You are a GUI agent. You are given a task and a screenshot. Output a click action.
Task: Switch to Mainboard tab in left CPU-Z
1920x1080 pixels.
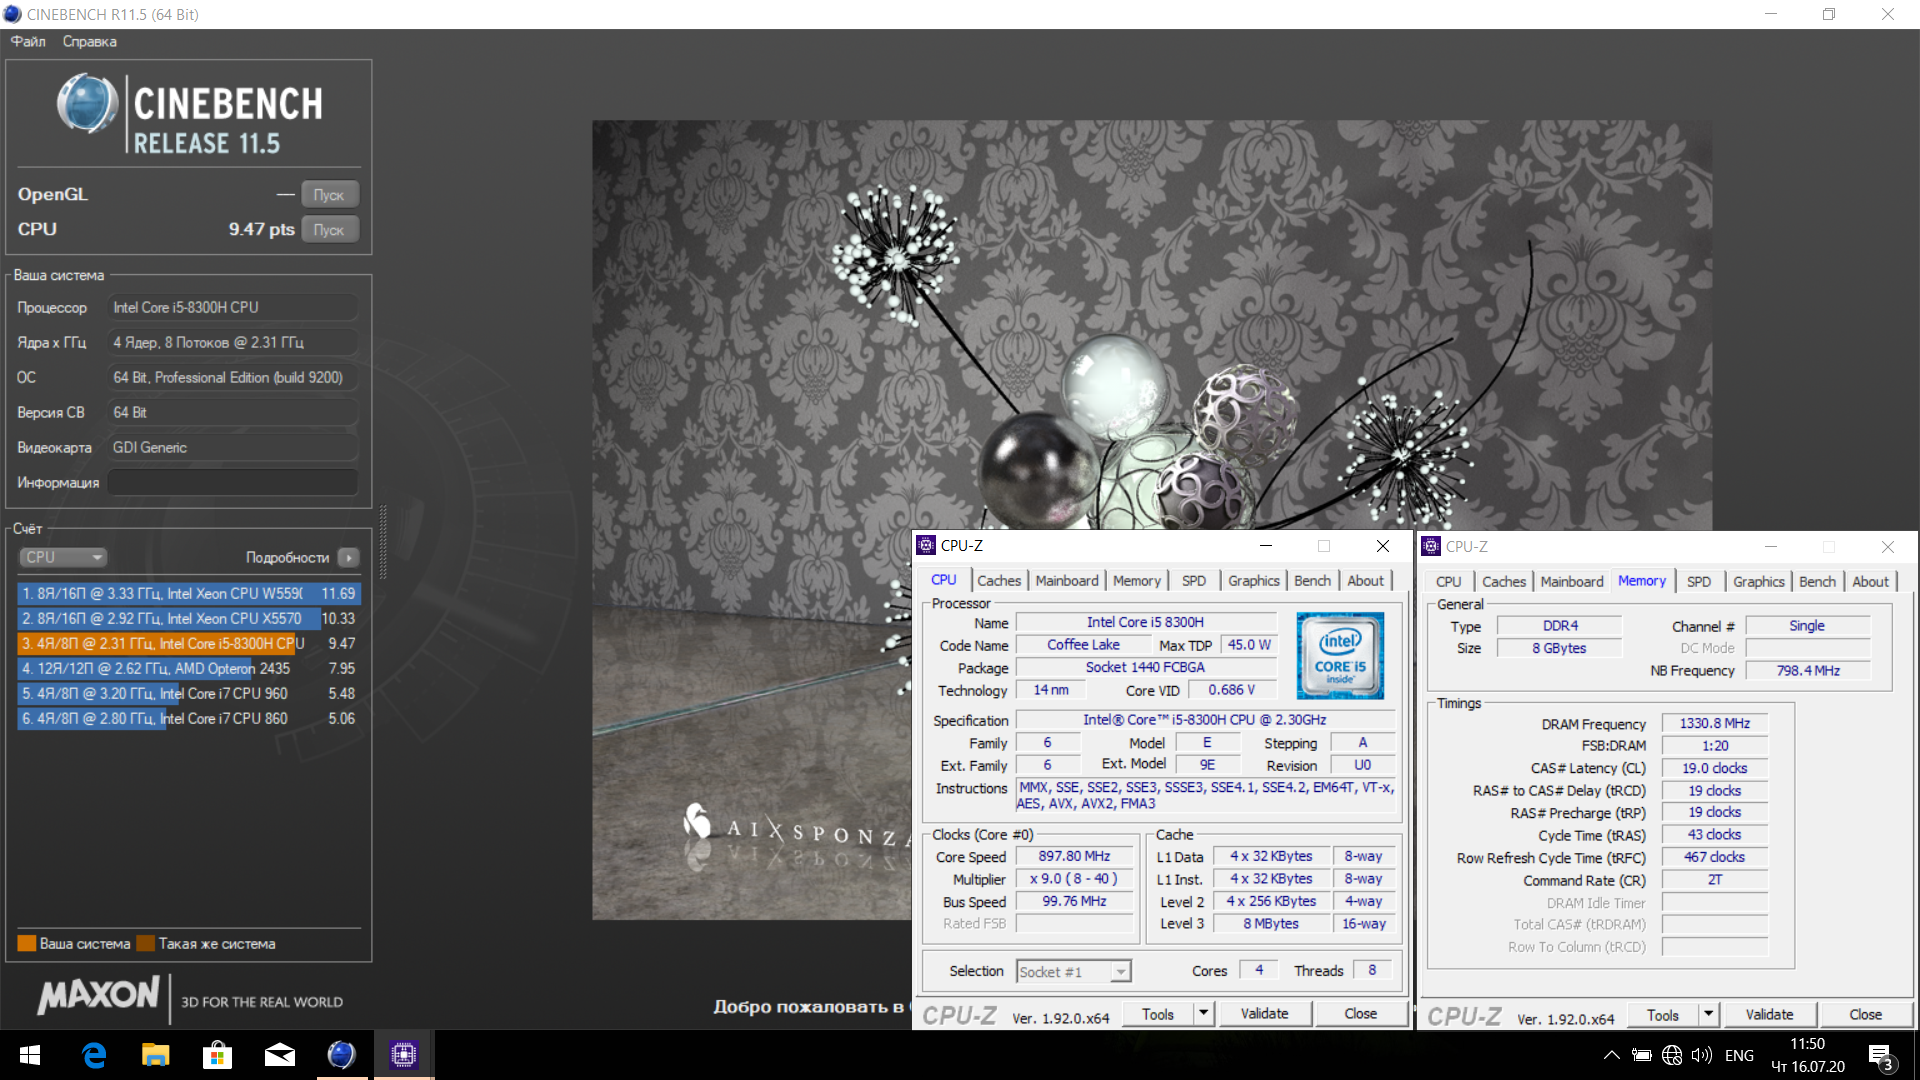(x=1067, y=580)
